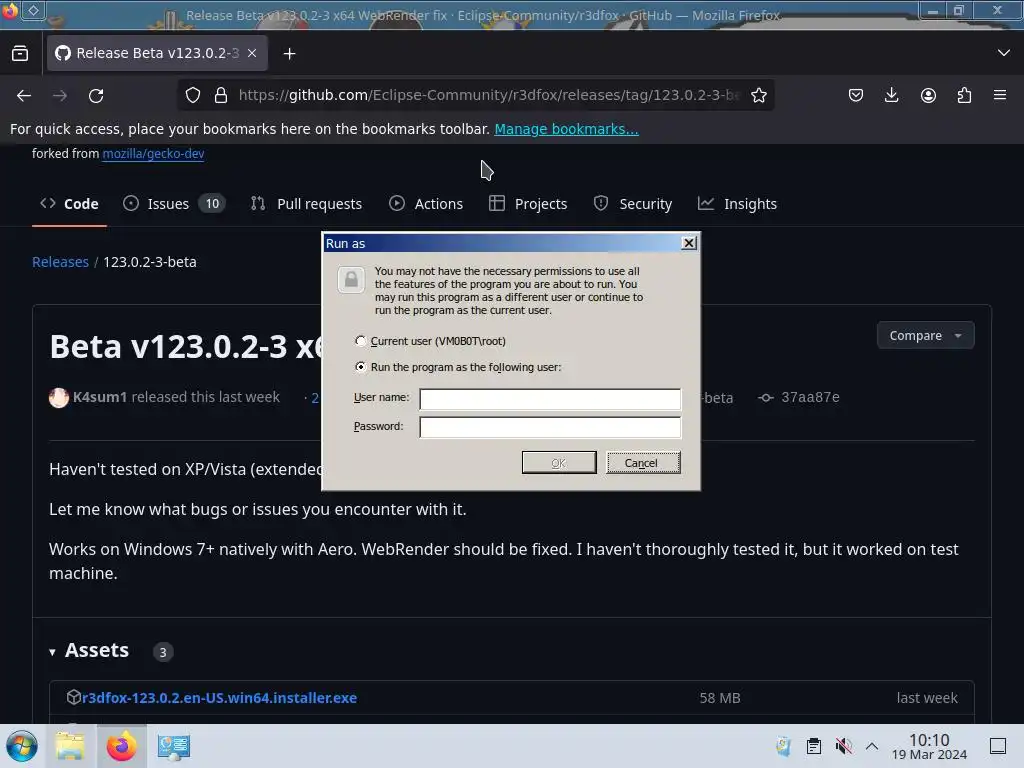Open K4sum1 author profile link
The image size is (1024, 768).
[99, 397]
